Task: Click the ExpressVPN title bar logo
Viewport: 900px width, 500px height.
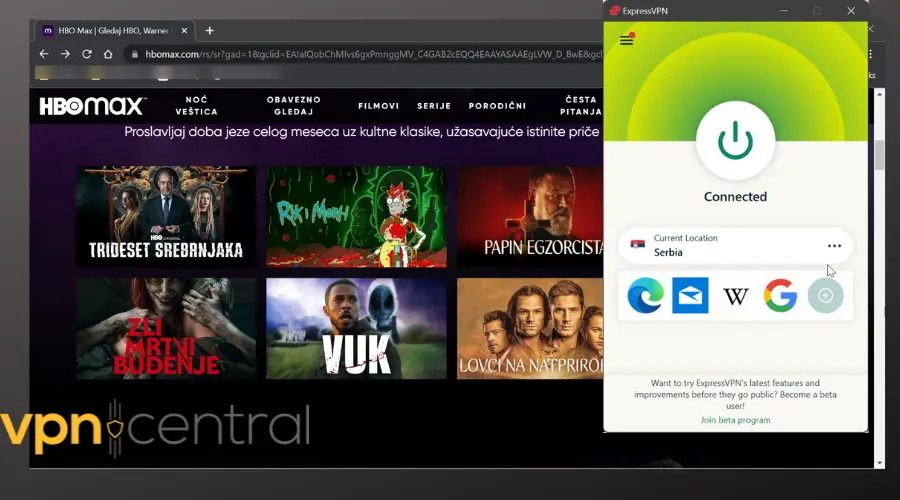Action: pyautogui.click(x=615, y=11)
